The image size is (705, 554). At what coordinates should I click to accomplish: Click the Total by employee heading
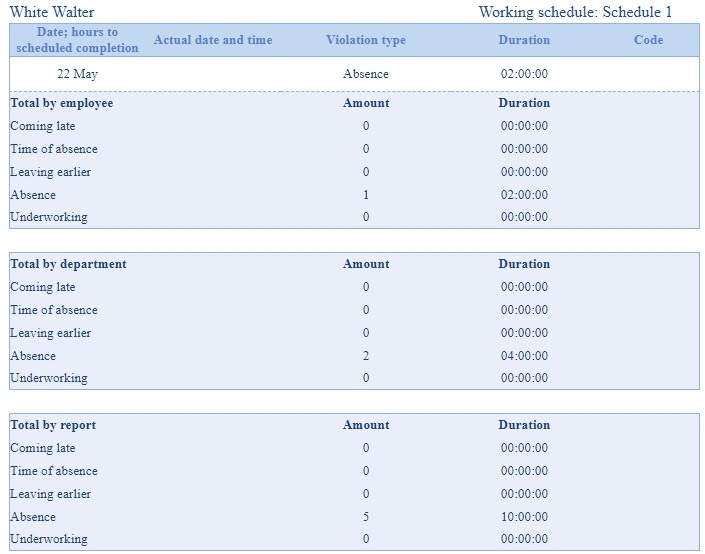pos(62,103)
